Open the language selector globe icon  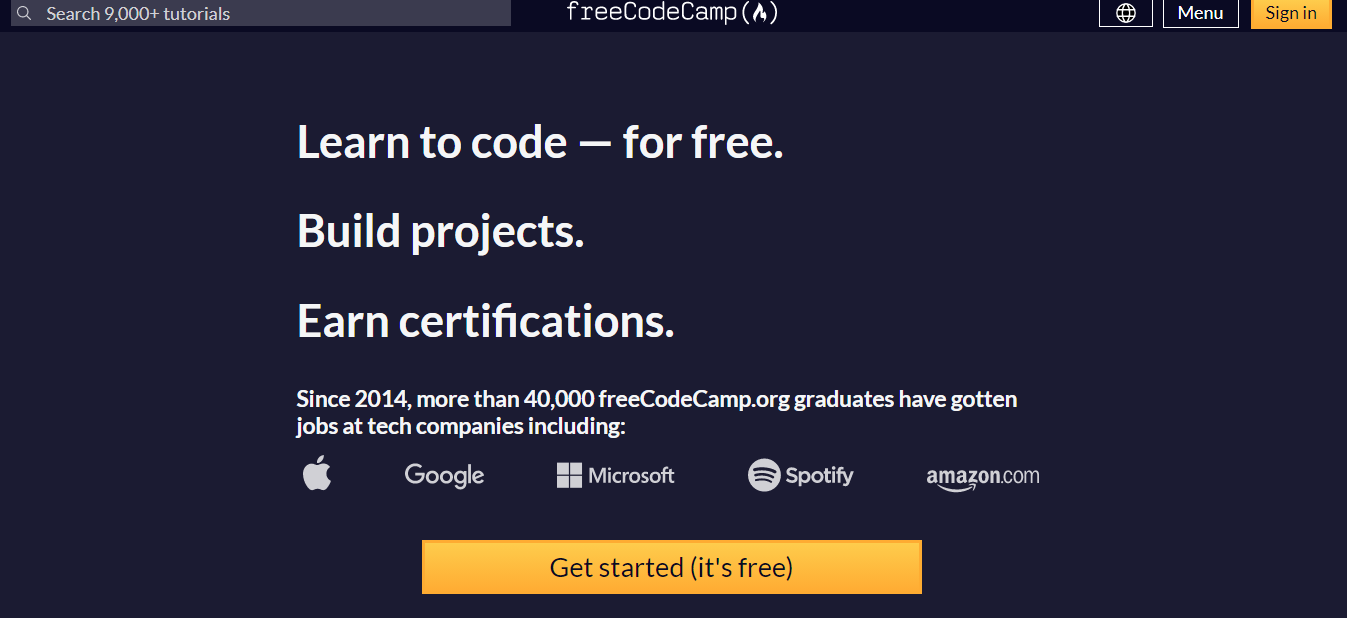click(1125, 13)
